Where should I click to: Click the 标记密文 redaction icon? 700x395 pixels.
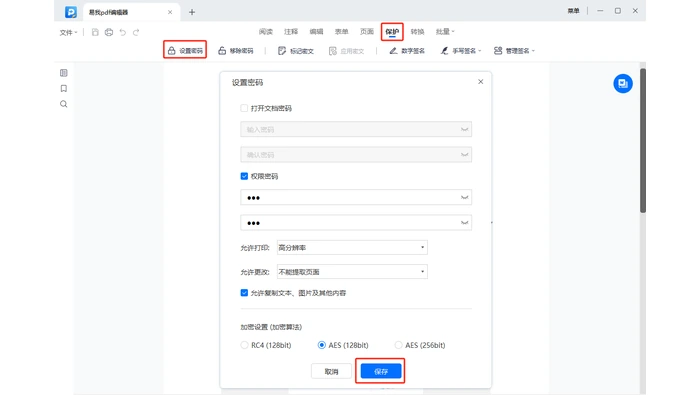click(282, 51)
